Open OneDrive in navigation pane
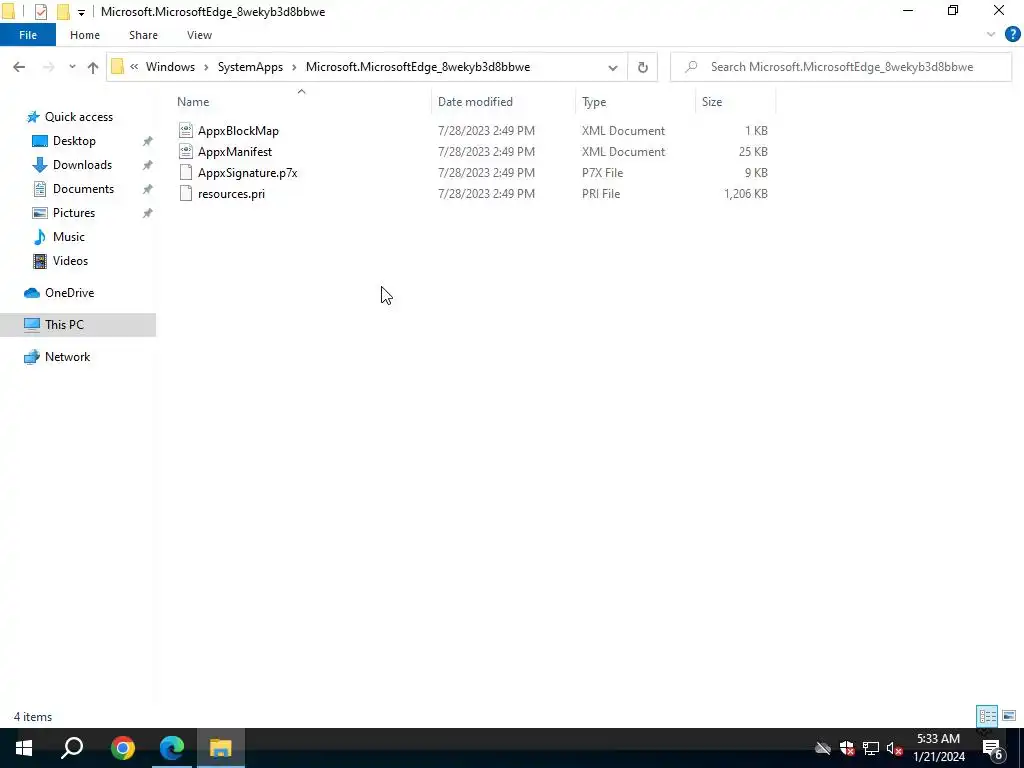 [69, 293]
